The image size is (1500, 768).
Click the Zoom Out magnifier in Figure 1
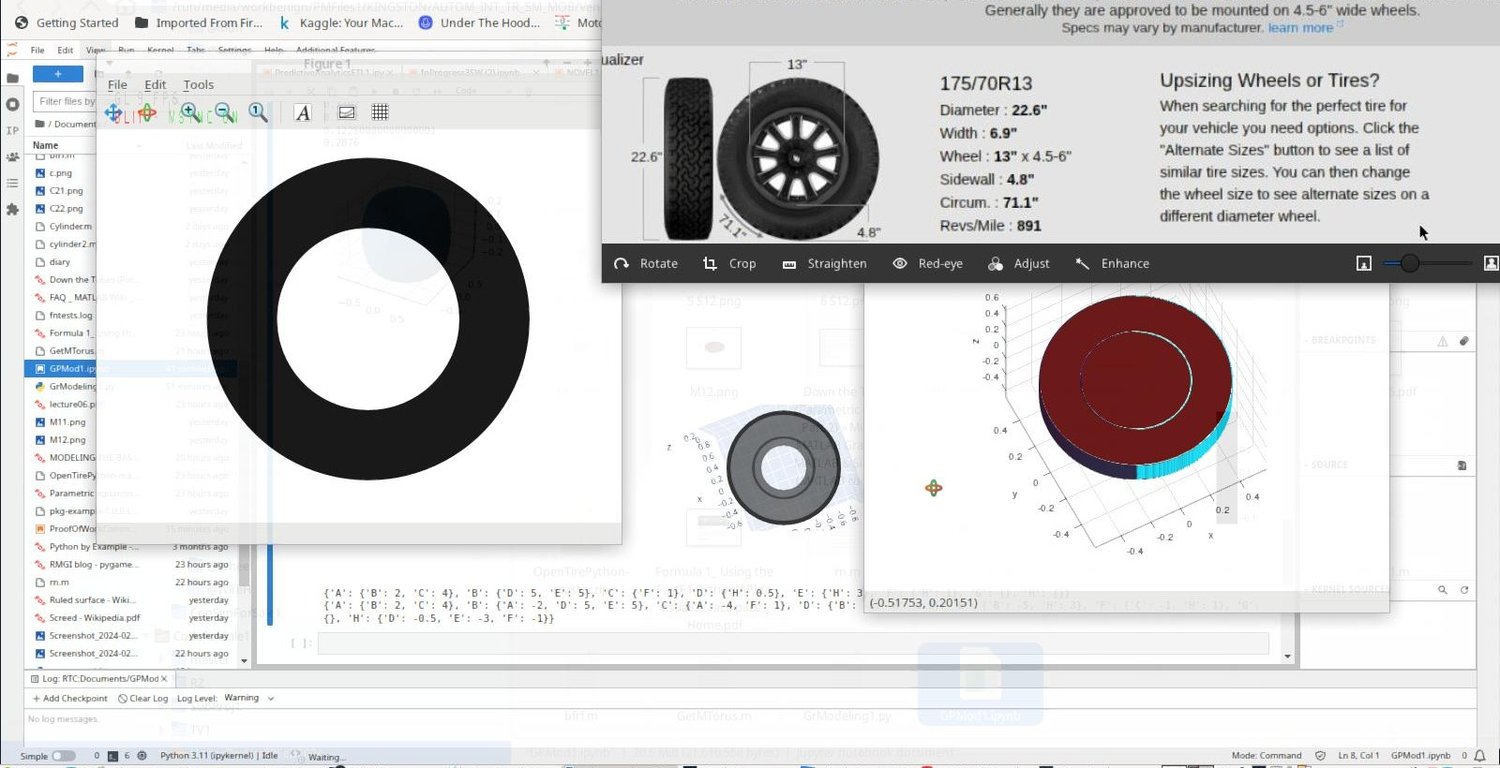[x=224, y=112]
